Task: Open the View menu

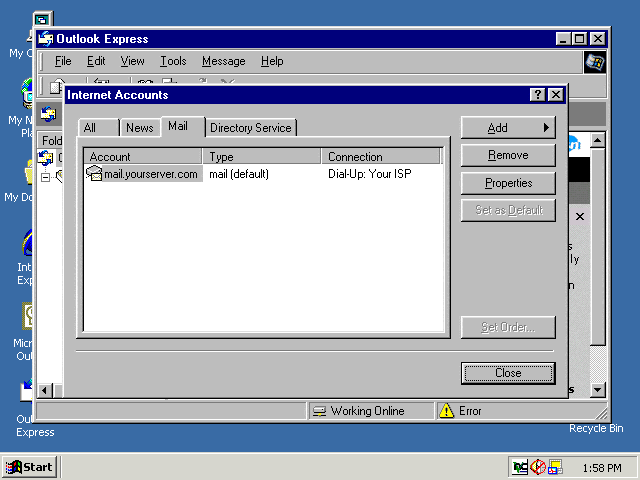Action: tap(132, 61)
